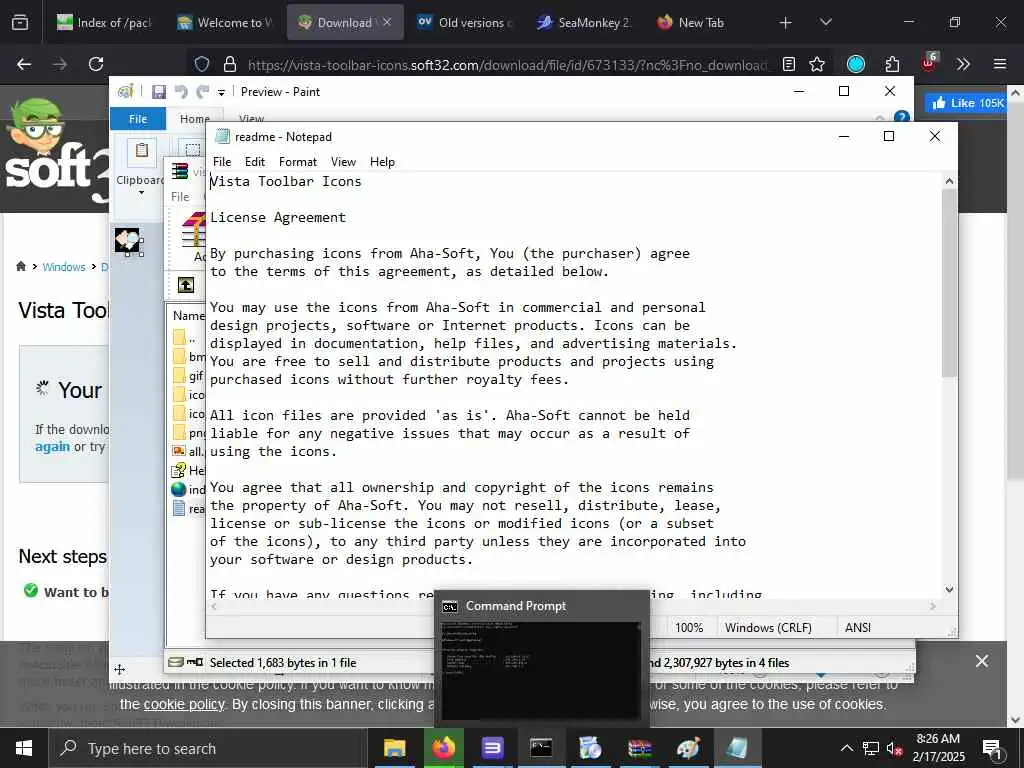This screenshot has width=1024, height=768.
Task: Switch to the 'Index of /pack' tab
Action: click(x=104, y=22)
